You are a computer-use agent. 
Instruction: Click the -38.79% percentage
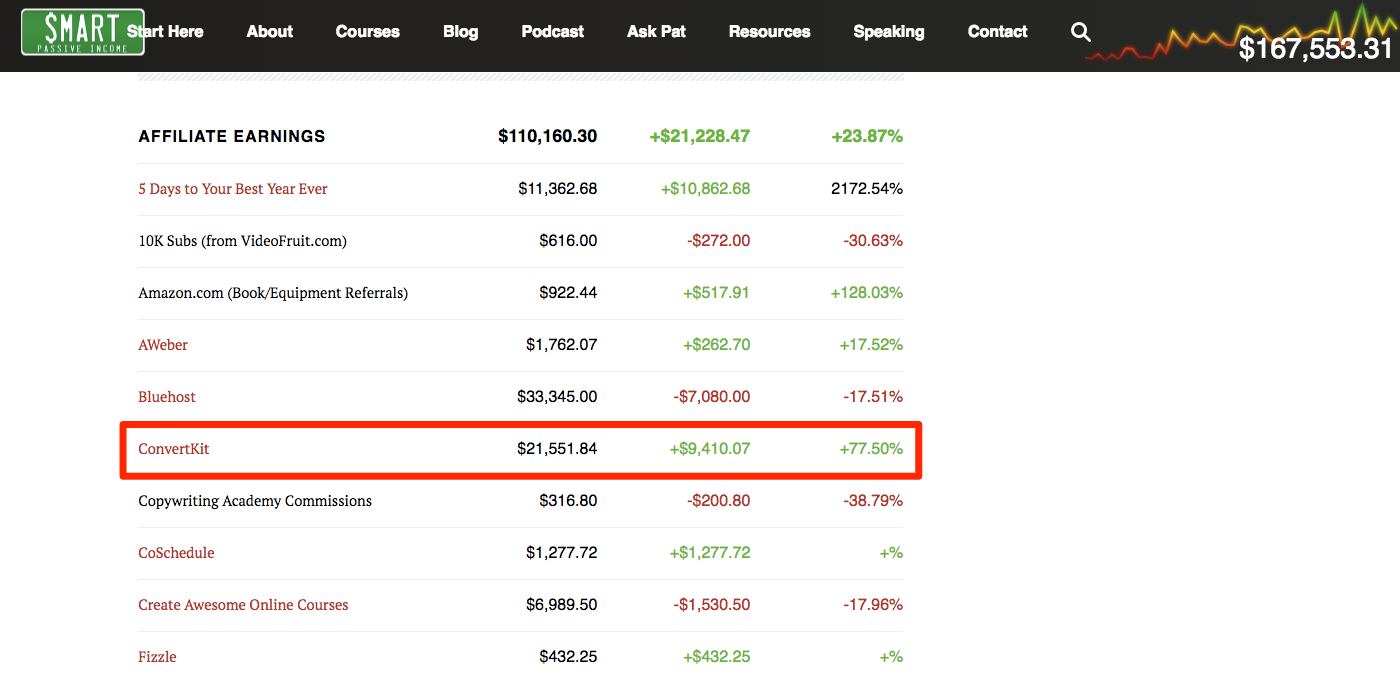click(x=871, y=501)
